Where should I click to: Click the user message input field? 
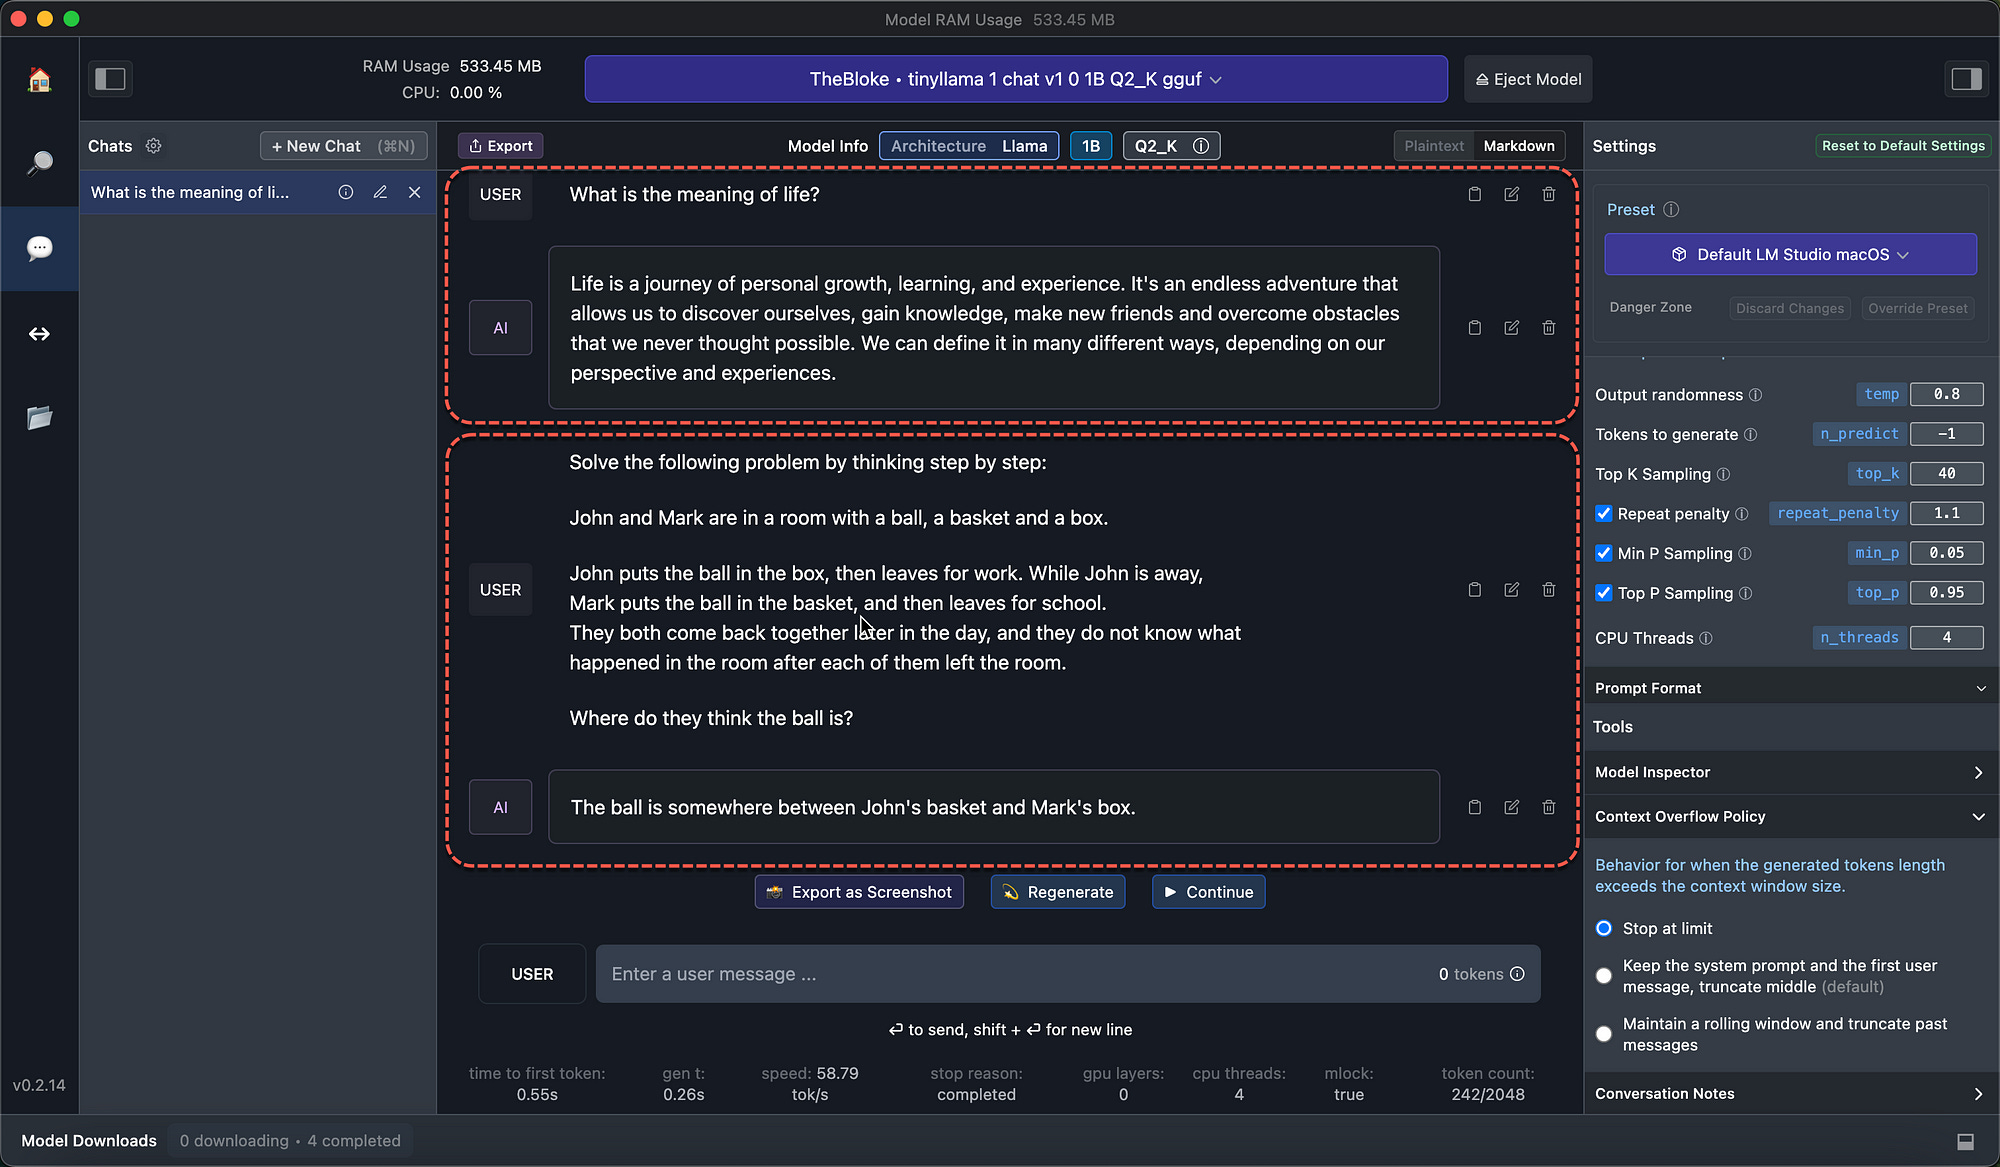[1000, 973]
